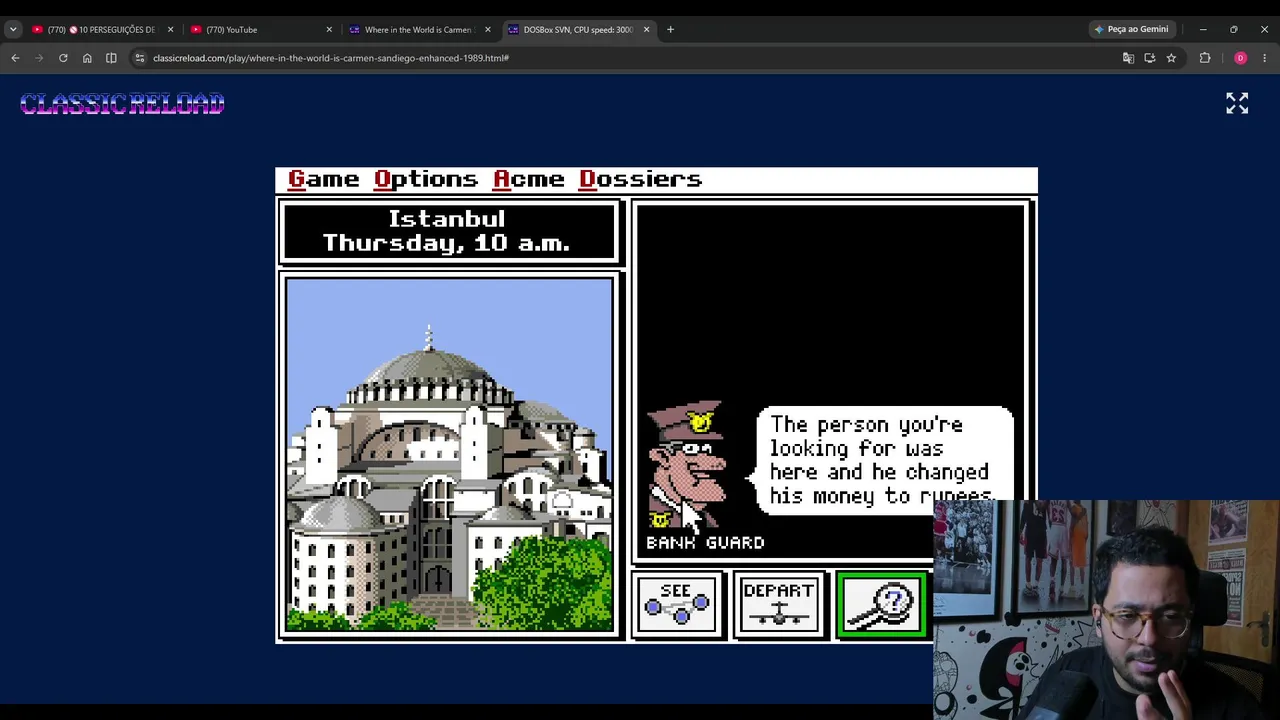Open the tab search dropdown
Screen dimensions: 1280x720
pos(13,30)
